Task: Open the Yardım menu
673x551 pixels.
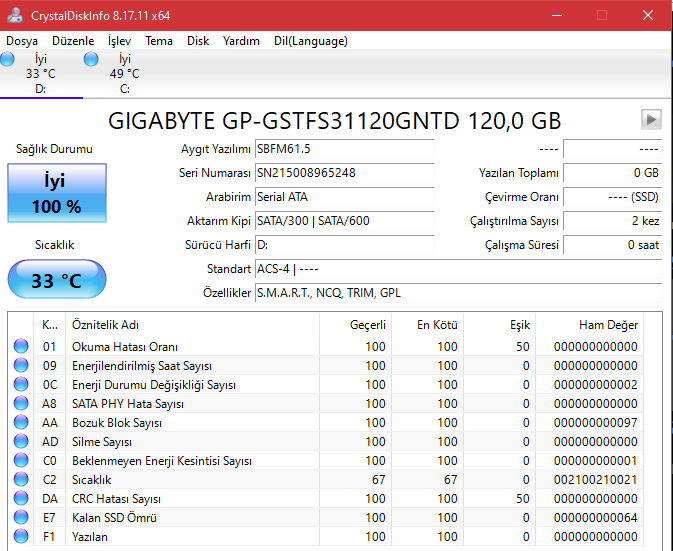Action: click(241, 41)
